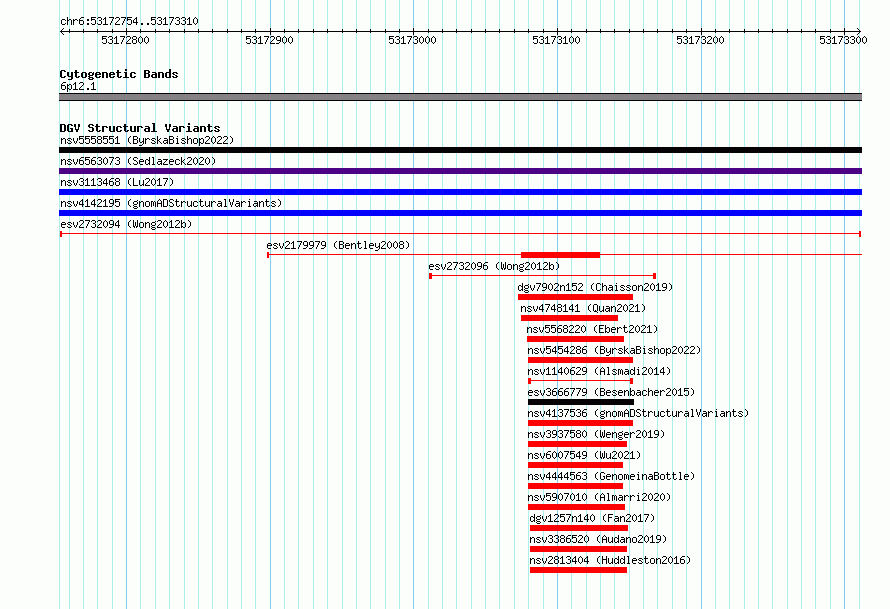The width and height of the screenshot is (890, 609).
Task: Click the chr6:53172754..53173310 region label
Action: tap(129, 22)
